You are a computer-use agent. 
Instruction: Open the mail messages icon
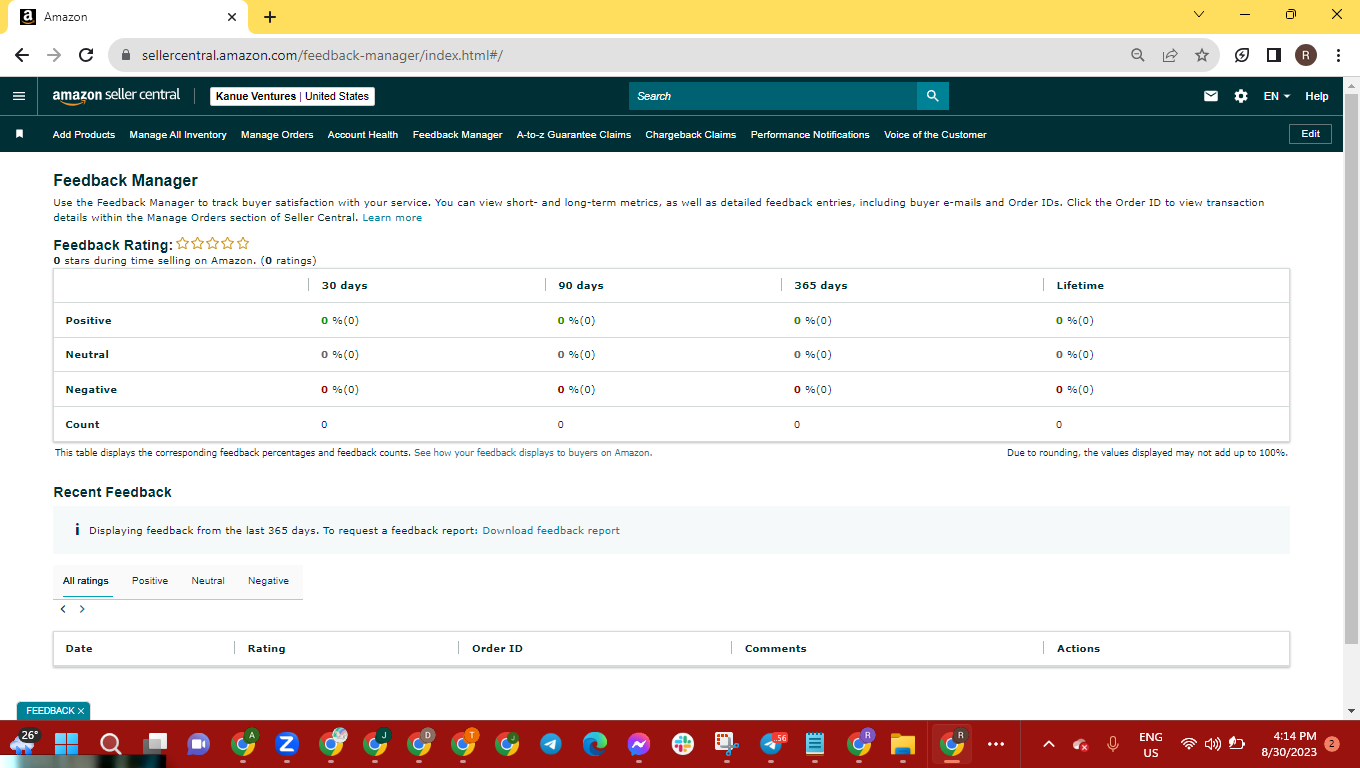1211,96
